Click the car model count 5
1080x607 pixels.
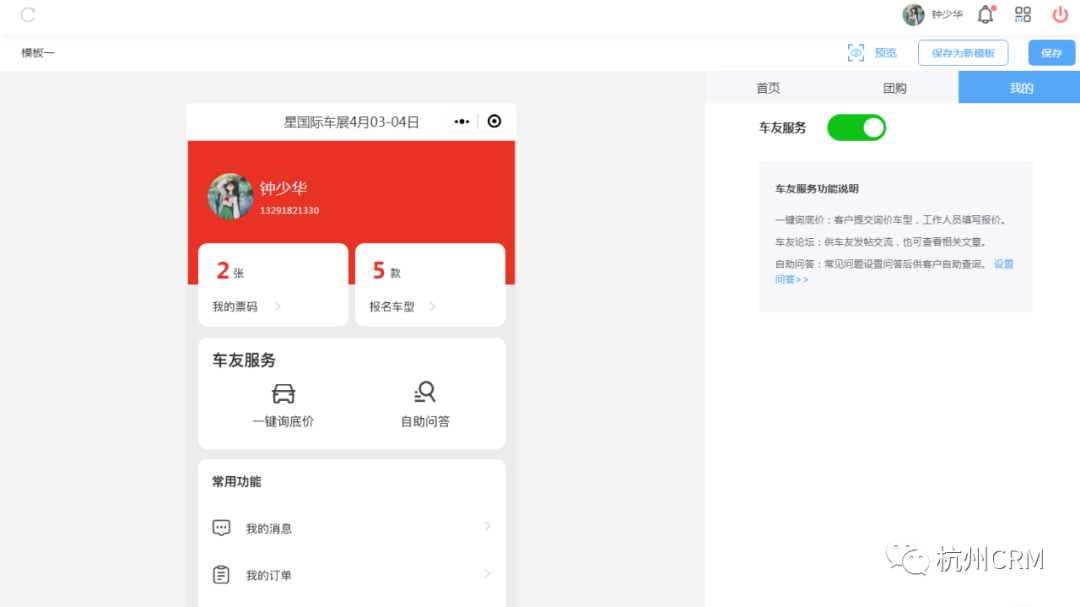pyautogui.click(x=379, y=270)
